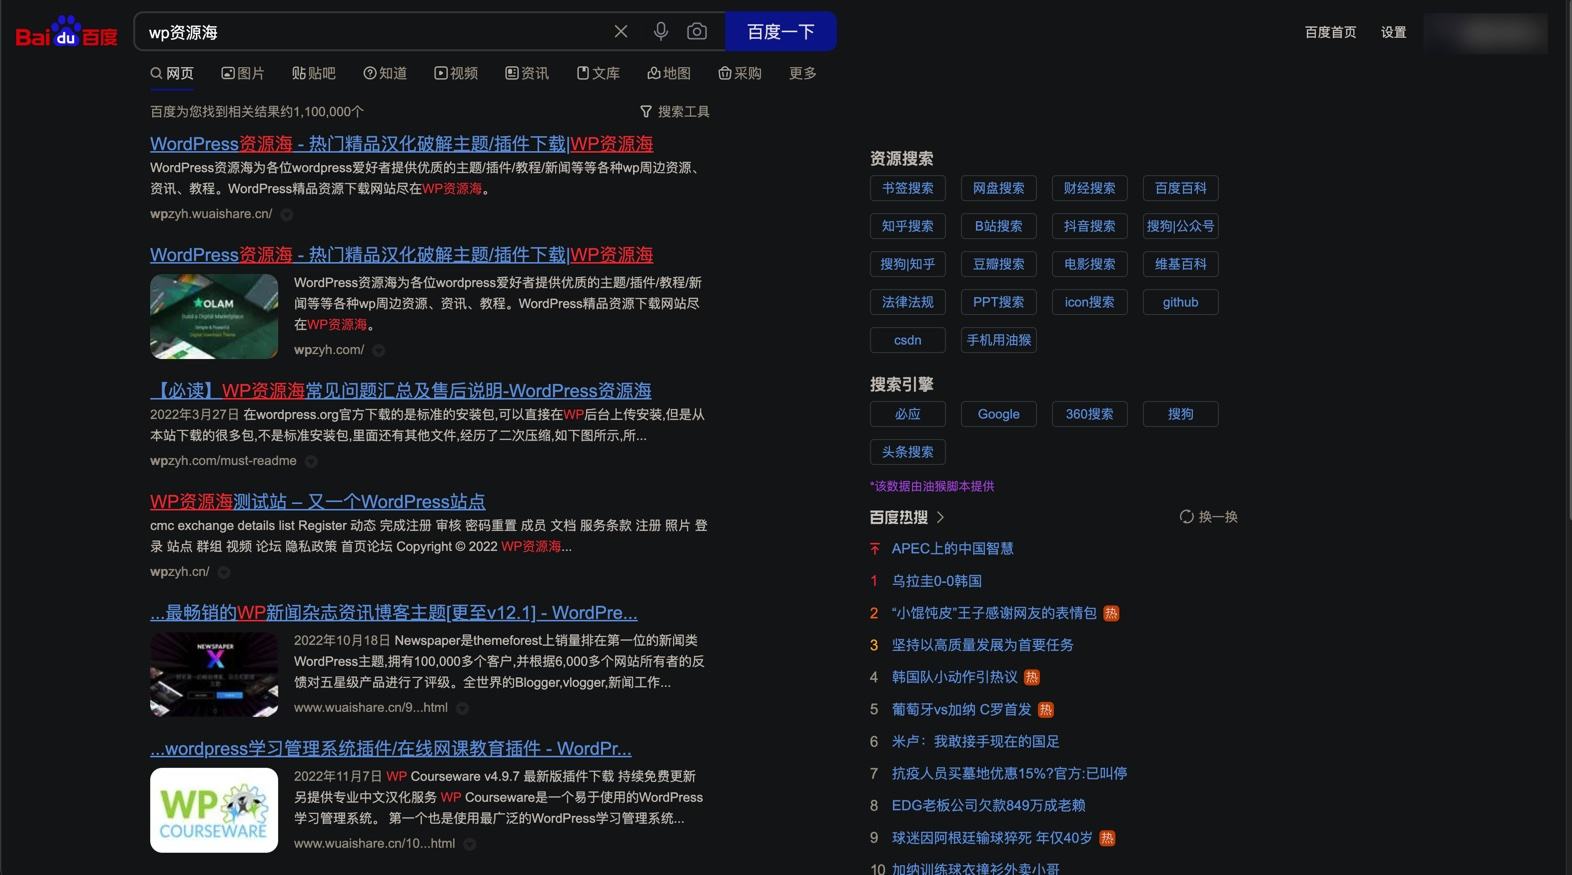Switch to the 贴吧 tab

coord(314,73)
